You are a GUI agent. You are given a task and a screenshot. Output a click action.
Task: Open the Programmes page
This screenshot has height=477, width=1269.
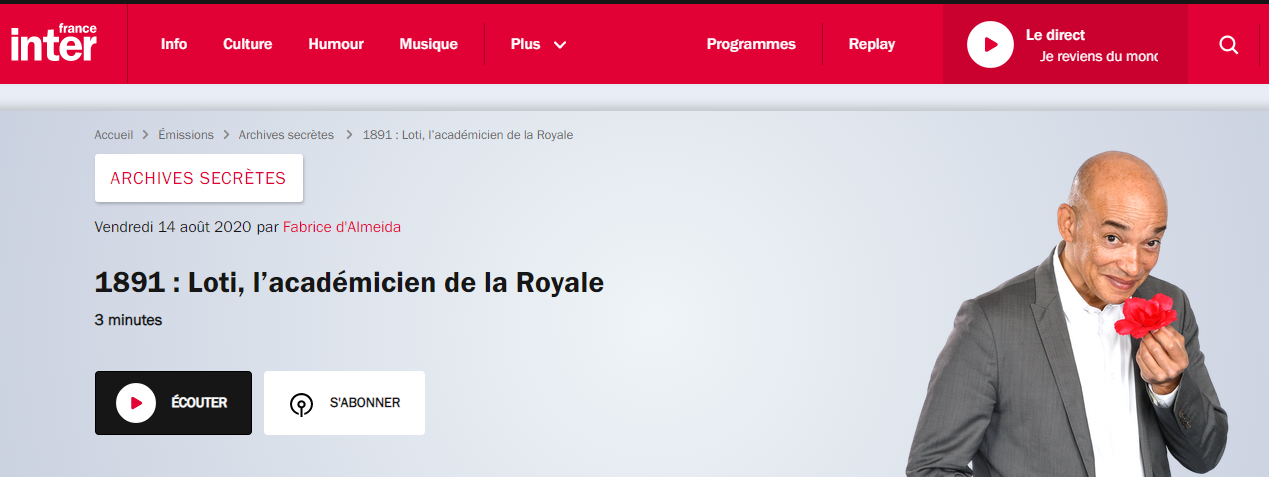[x=751, y=44]
